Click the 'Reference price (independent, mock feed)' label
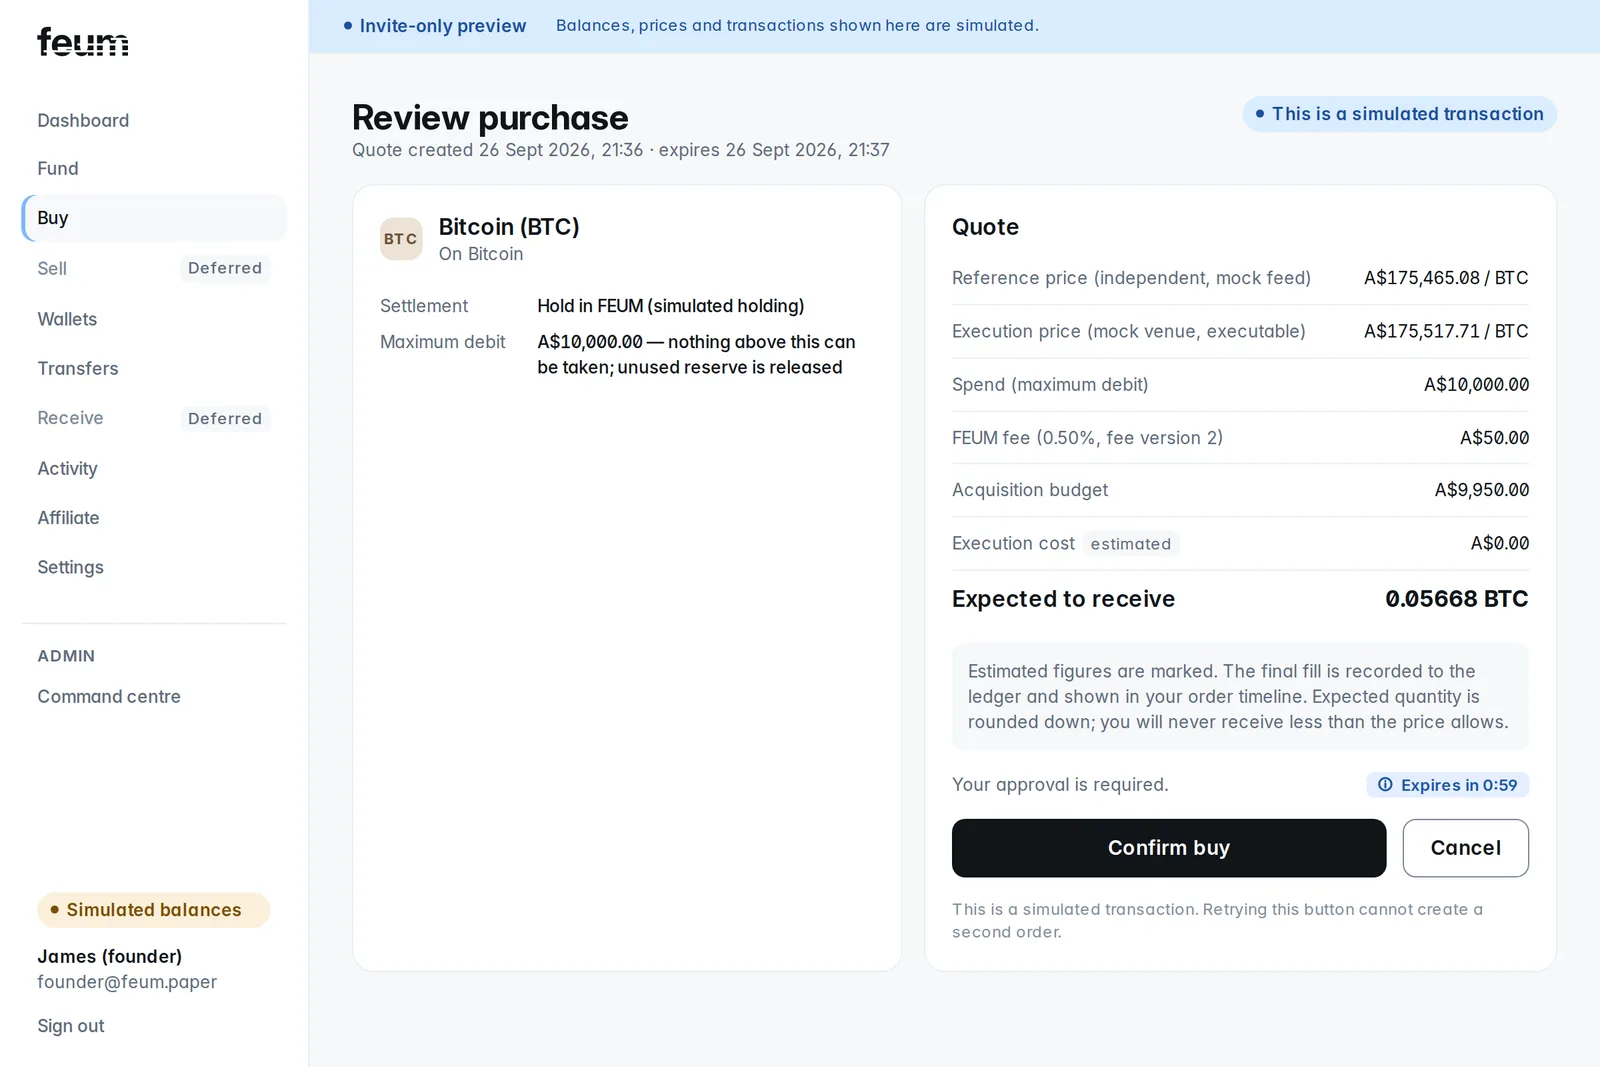Image resolution: width=1600 pixels, height=1067 pixels. (x=1131, y=278)
